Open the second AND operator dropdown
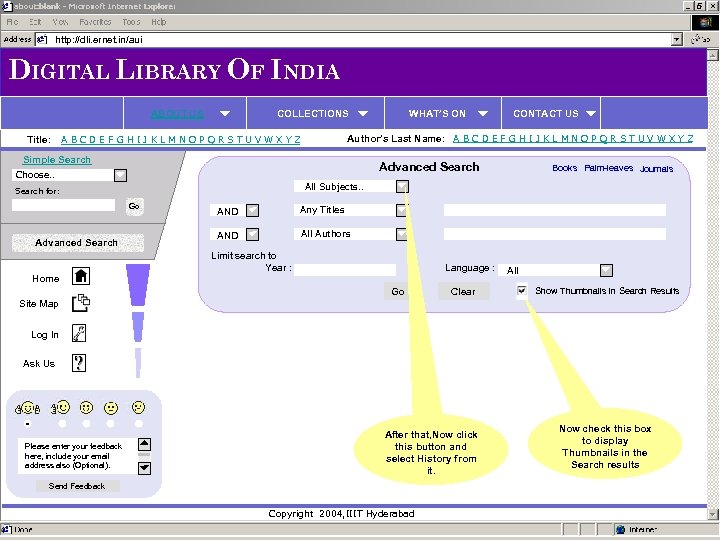720x540 pixels. click(253, 235)
